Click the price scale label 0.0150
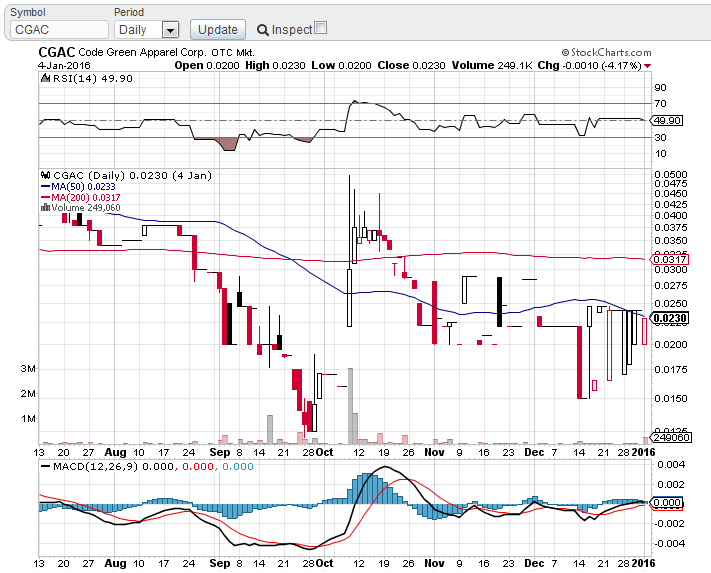The width and height of the screenshot is (711, 573). click(x=671, y=399)
